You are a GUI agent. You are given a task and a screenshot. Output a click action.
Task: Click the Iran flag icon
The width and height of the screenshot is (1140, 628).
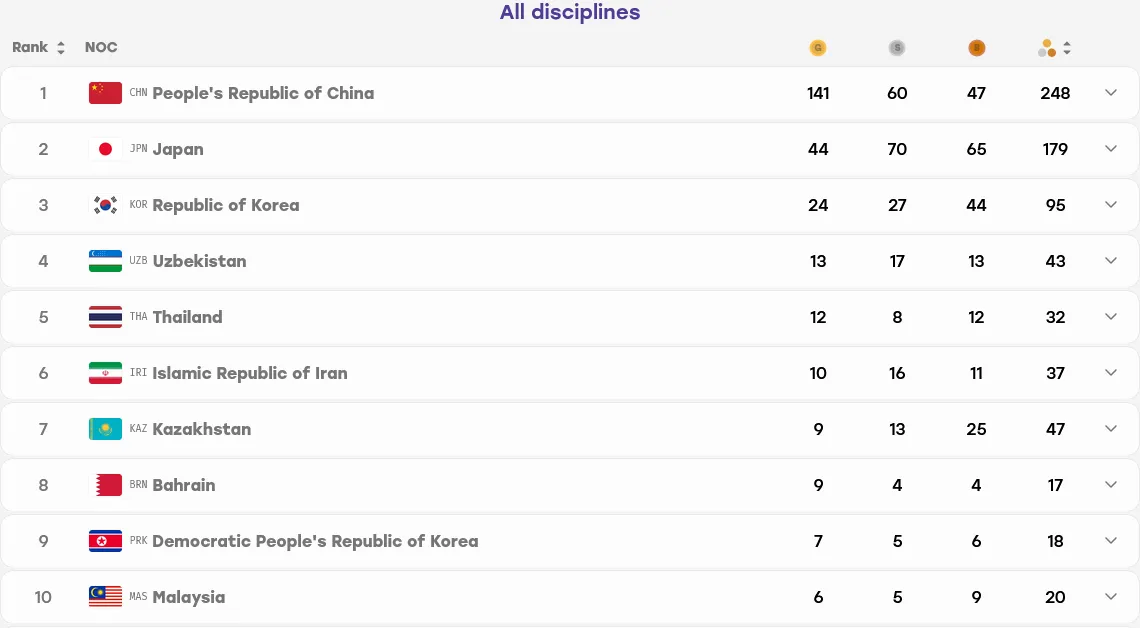click(x=105, y=373)
